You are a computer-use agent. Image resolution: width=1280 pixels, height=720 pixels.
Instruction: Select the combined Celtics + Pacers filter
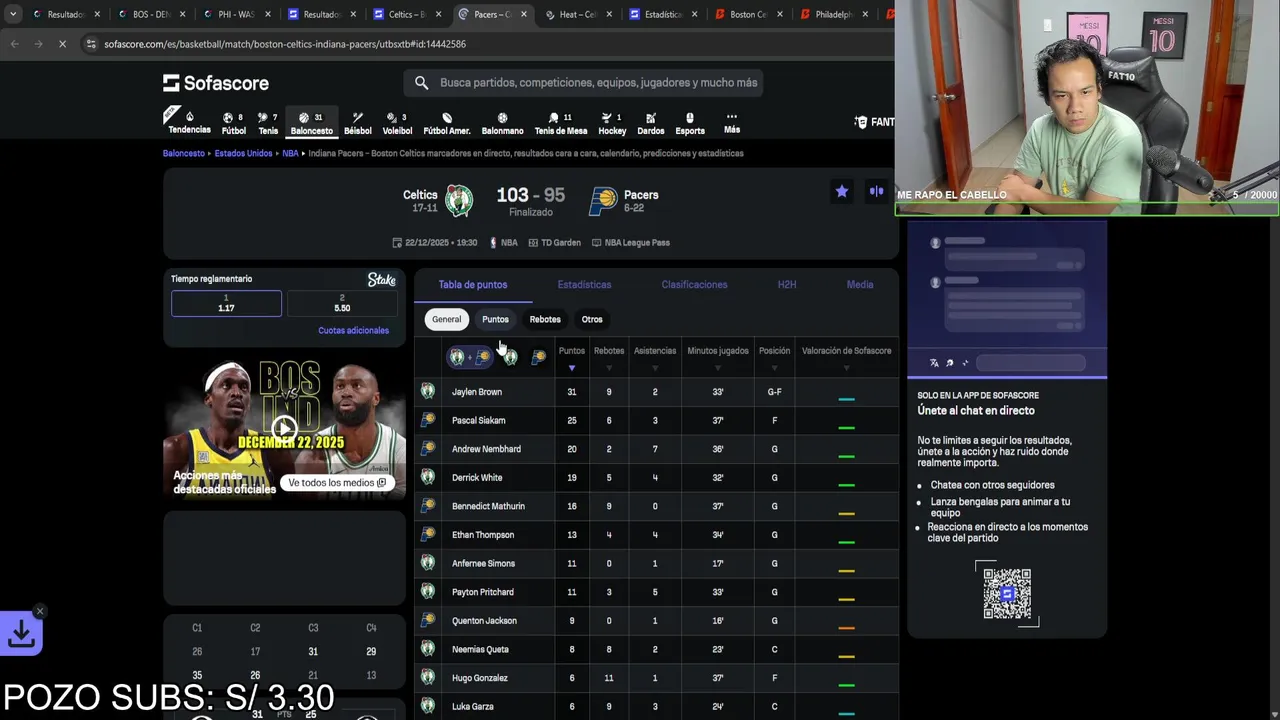point(470,357)
